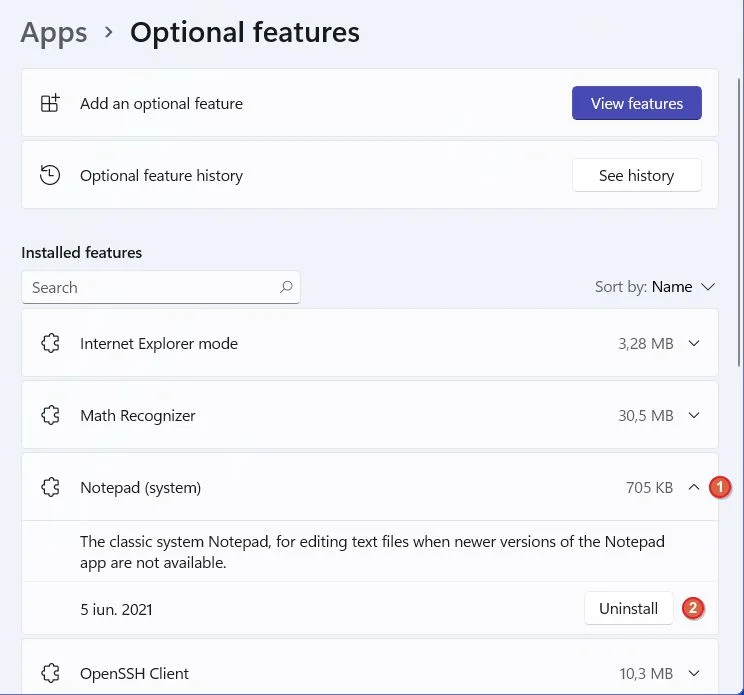The height and width of the screenshot is (695, 744).
Task: Uninstall the Notepad (system) feature
Action: (629, 608)
